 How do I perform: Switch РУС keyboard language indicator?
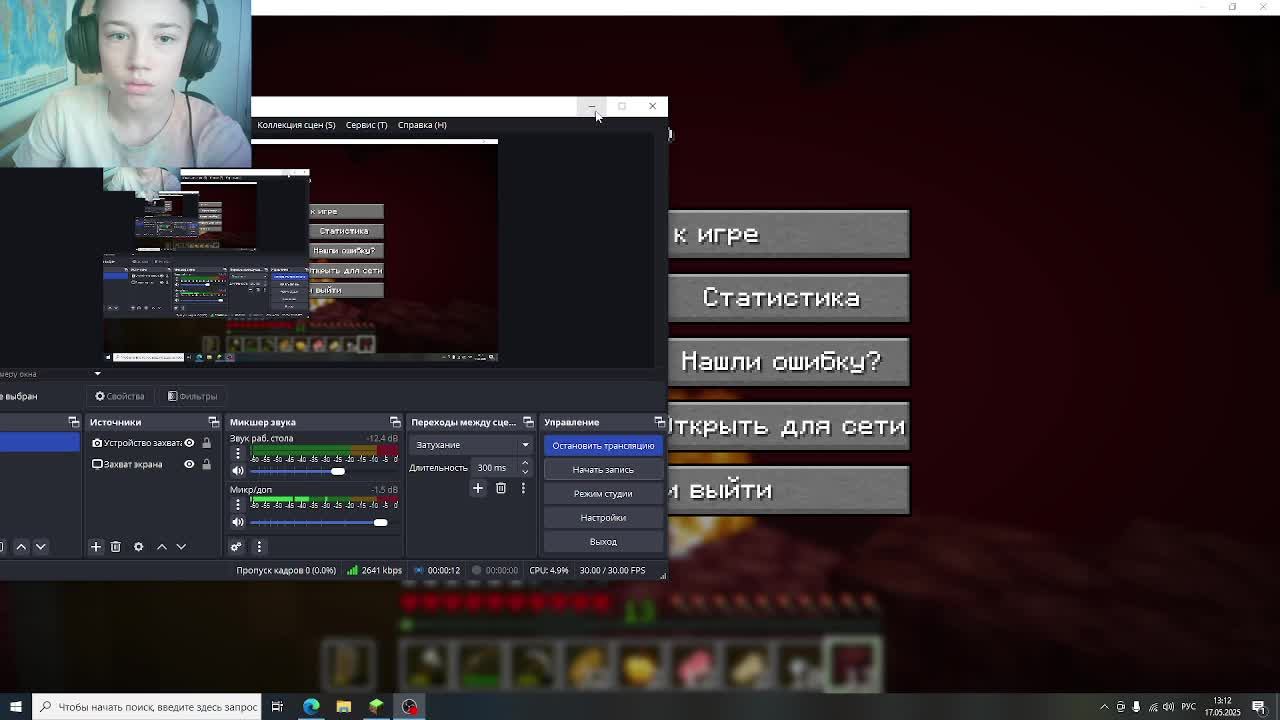click(1188, 707)
